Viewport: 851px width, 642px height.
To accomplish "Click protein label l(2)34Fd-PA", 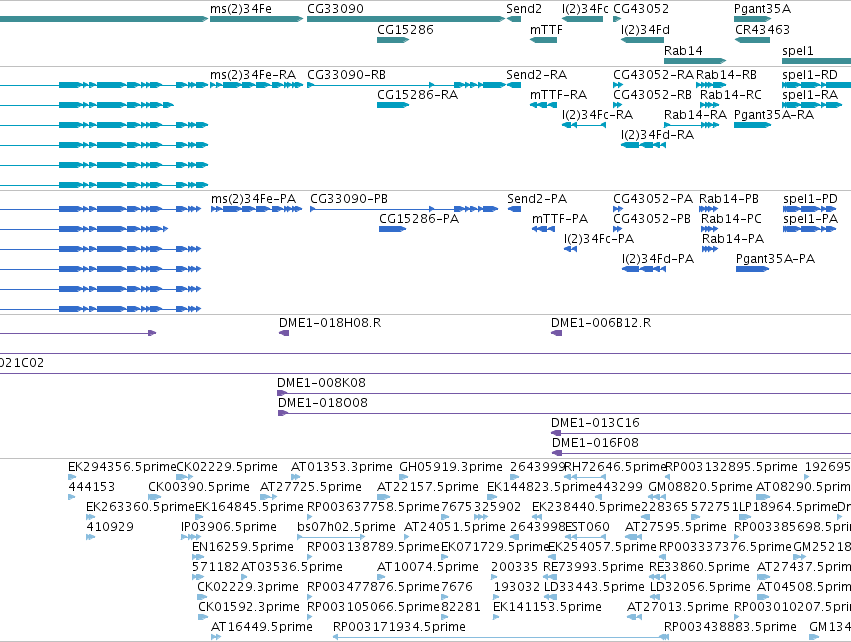I will coord(658,258).
